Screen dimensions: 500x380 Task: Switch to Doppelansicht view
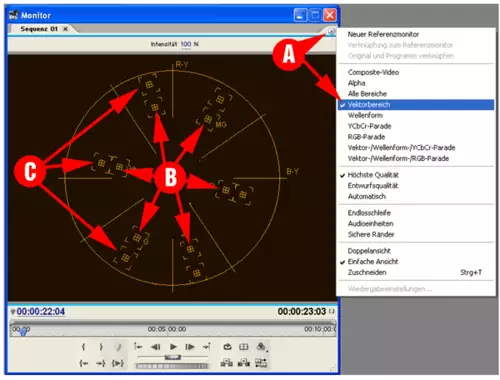(369, 251)
